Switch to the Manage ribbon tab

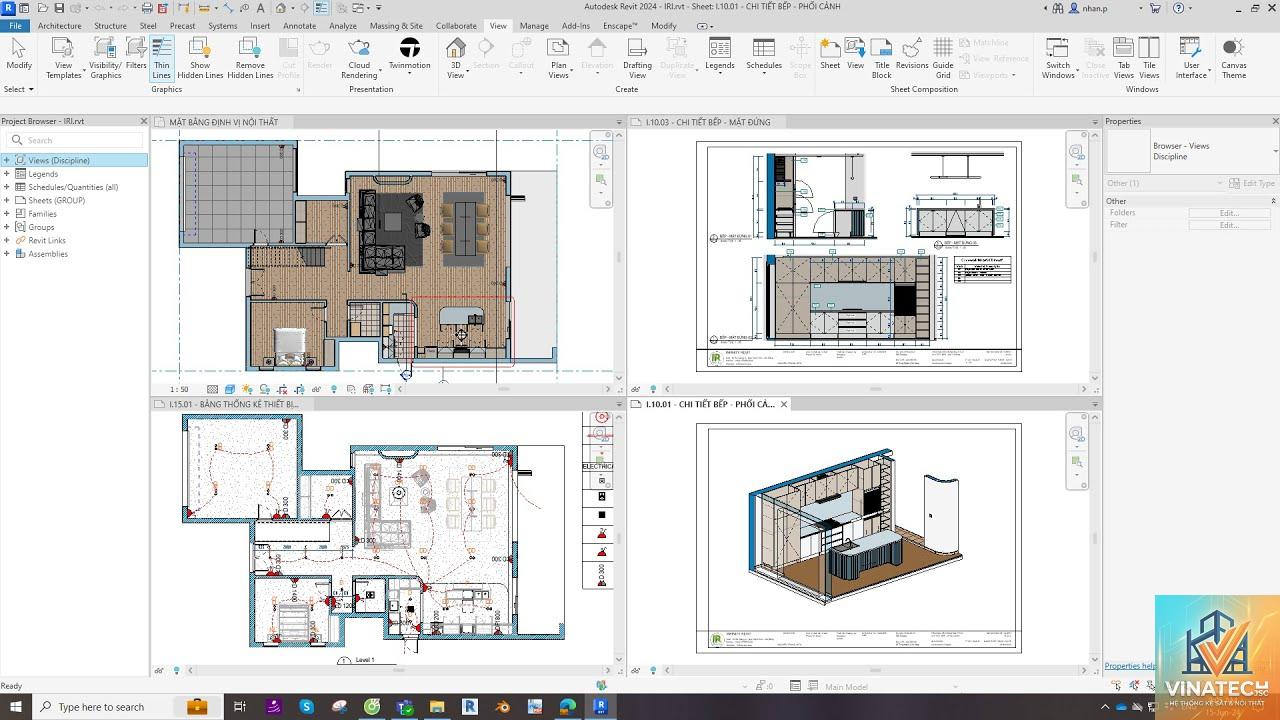click(x=534, y=26)
